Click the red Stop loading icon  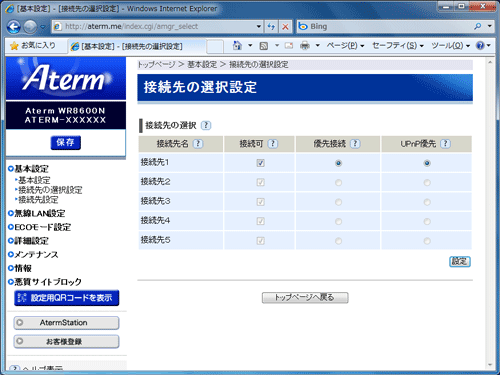coord(285,26)
